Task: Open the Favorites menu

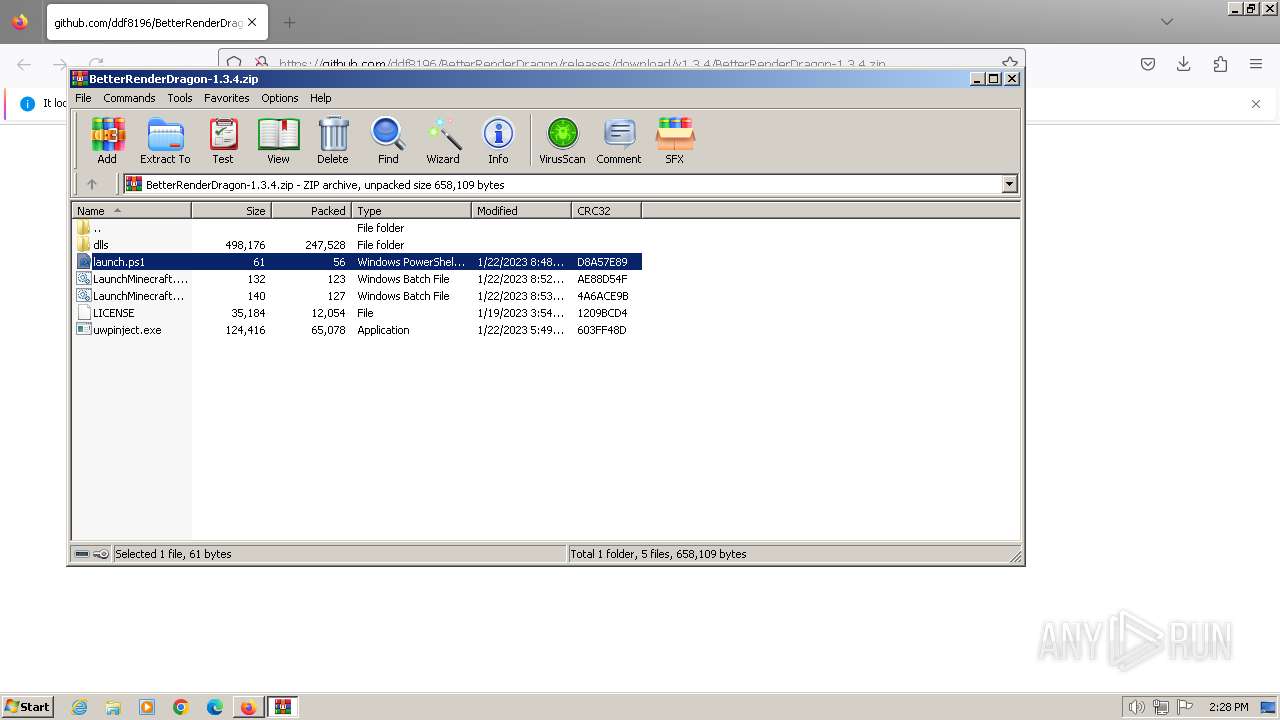Action: [x=227, y=98]
